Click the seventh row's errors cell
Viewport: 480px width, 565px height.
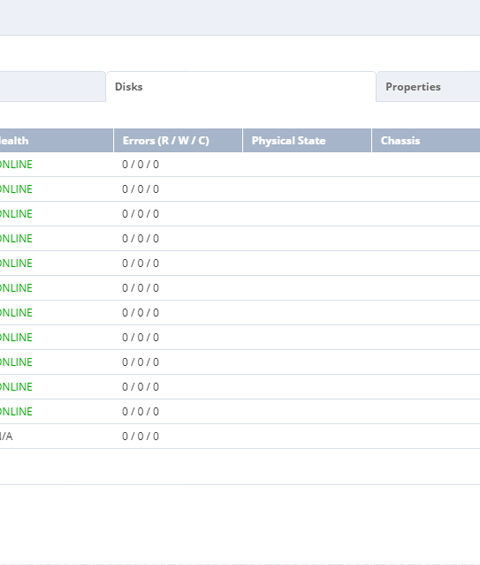click(x=178, y=313)
